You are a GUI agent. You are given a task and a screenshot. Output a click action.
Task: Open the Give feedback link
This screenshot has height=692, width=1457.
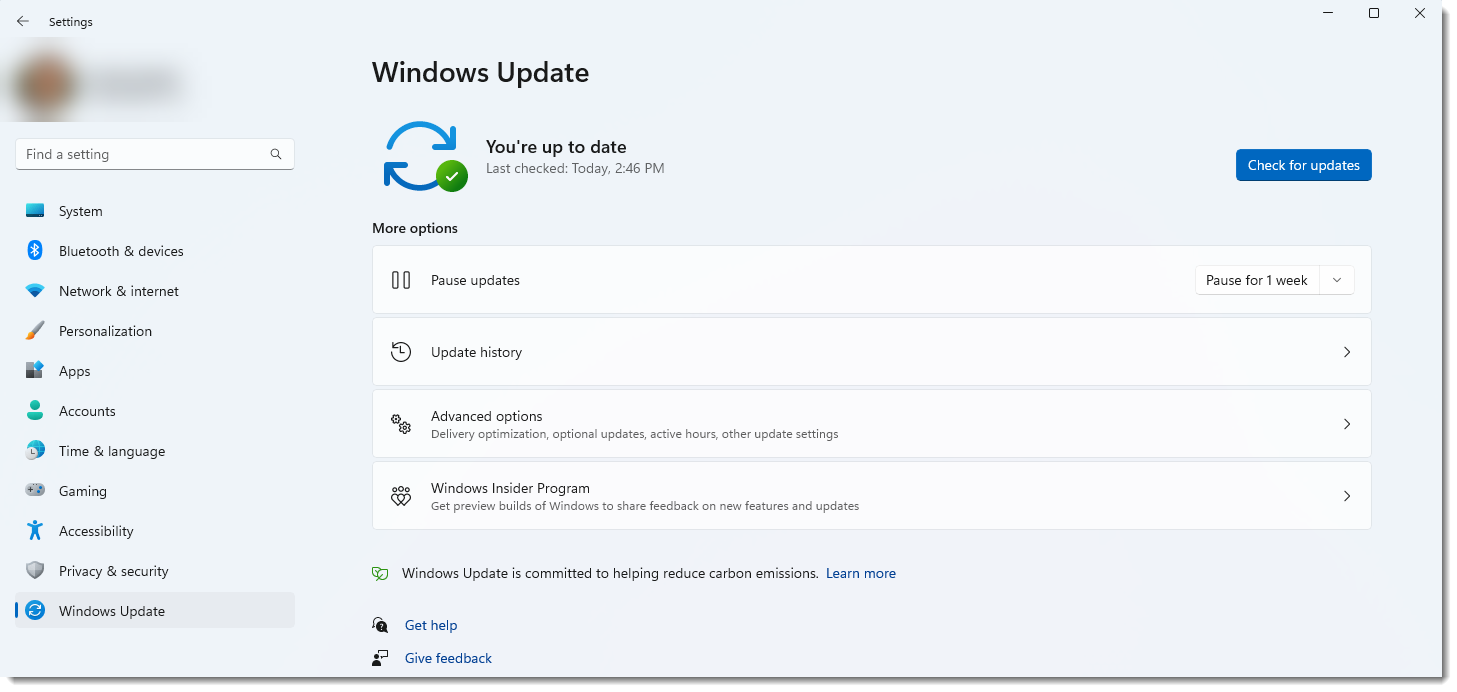[x=448, y=658]
